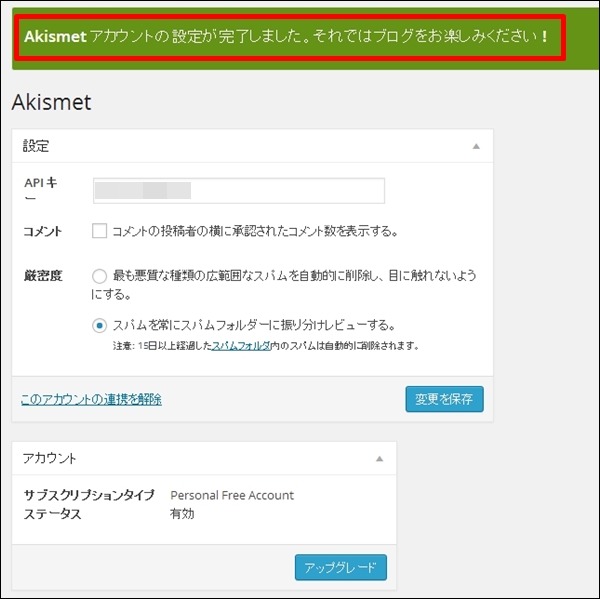This screenshot has width=600, height=599.
Task: Select always send spam to folder radio
Action: [x=99, y=326]
